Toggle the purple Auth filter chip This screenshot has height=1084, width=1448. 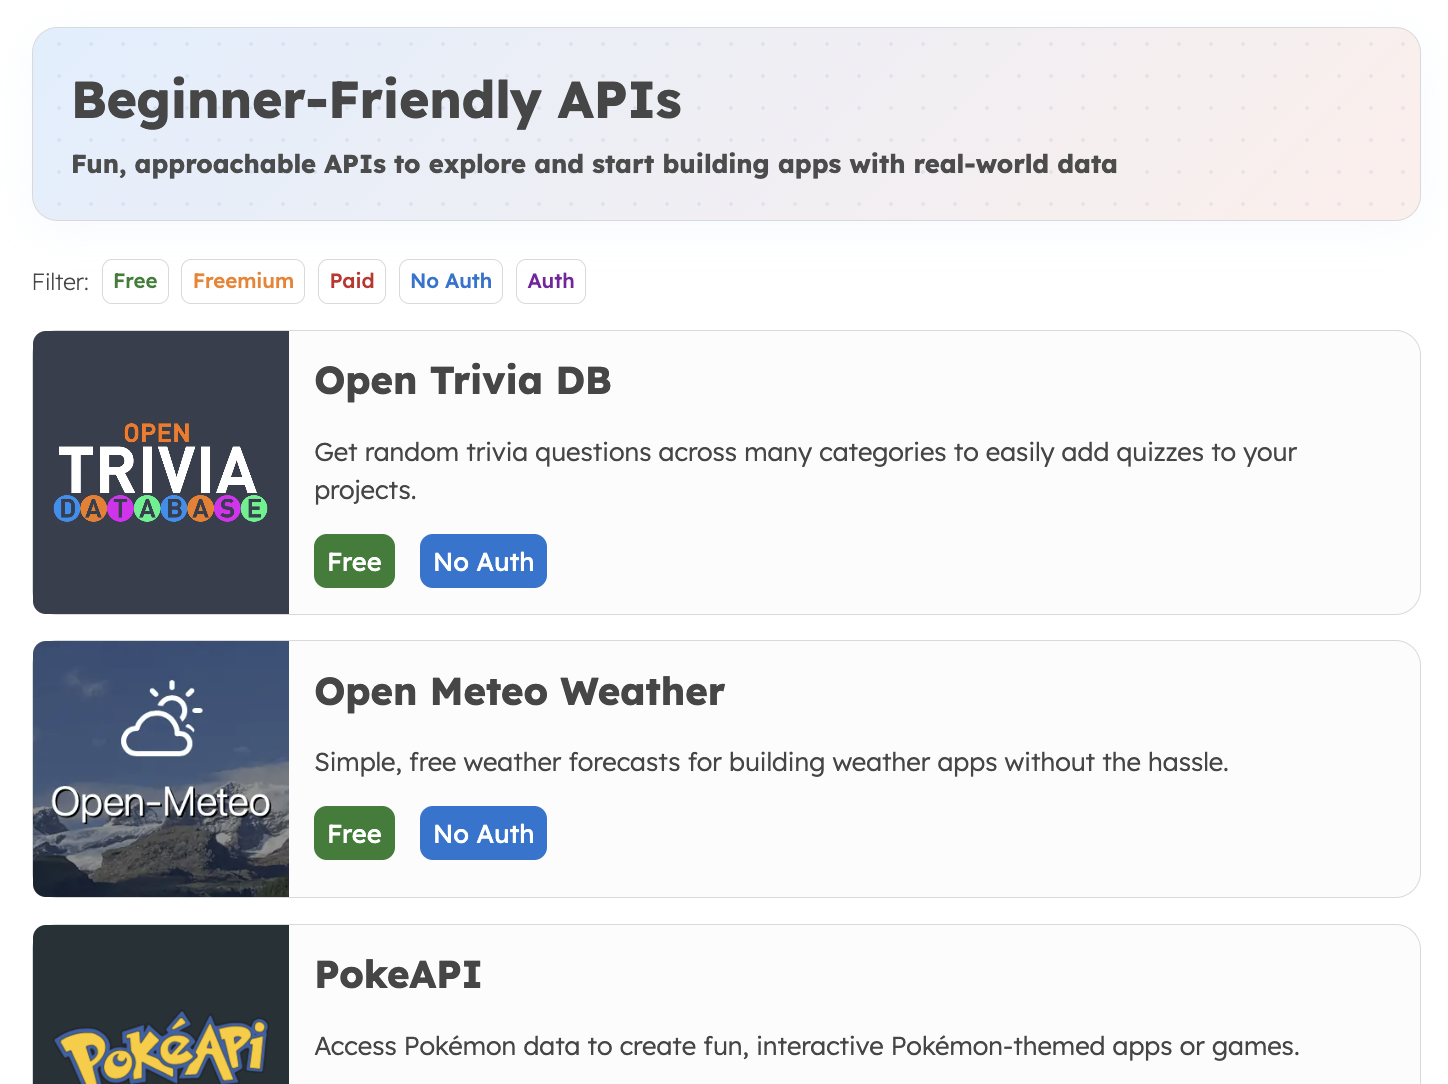pos(551,281)
